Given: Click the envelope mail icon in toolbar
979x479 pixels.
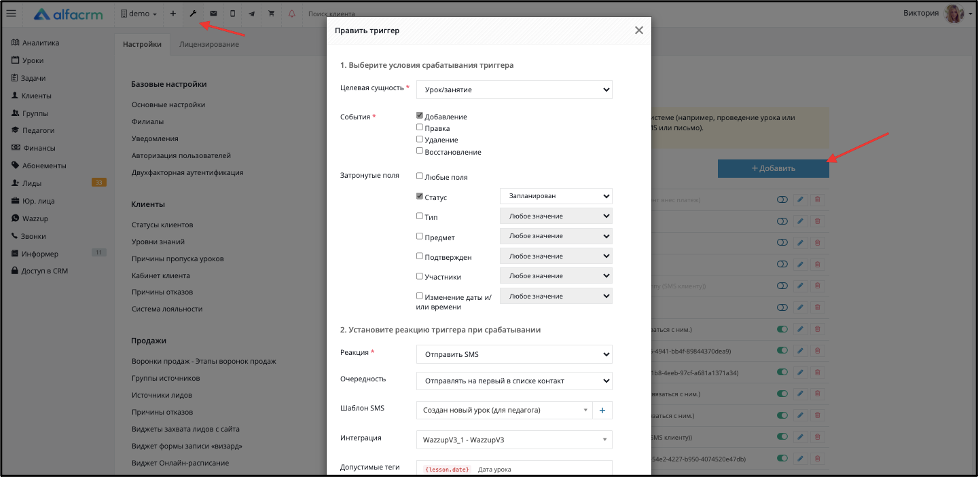Looking at the screenshot, I should pyautogui.click(x=214, y=14).
